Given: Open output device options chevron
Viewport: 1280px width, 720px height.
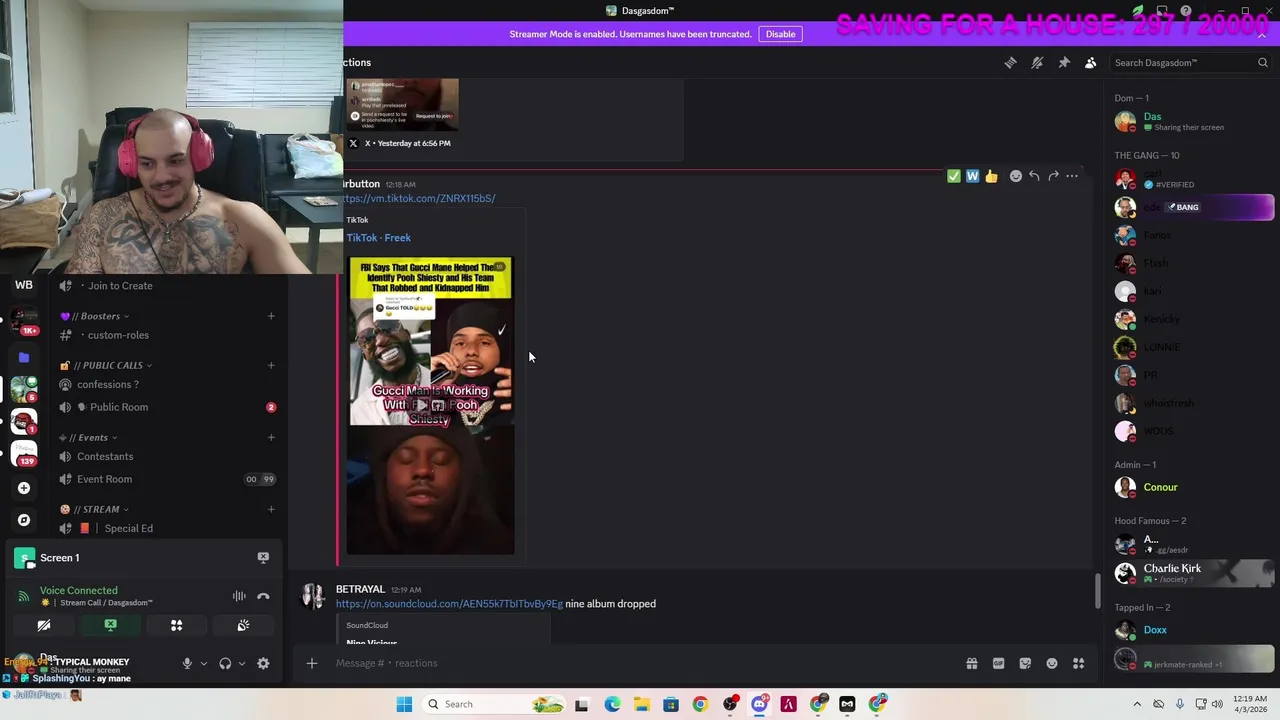Looking at the screenshot, I should pyautogui.click(x=242, y=663).
